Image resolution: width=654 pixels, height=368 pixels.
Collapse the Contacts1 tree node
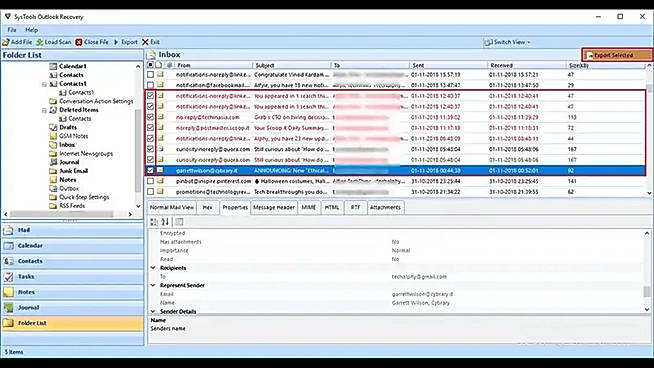pos(44,84)
